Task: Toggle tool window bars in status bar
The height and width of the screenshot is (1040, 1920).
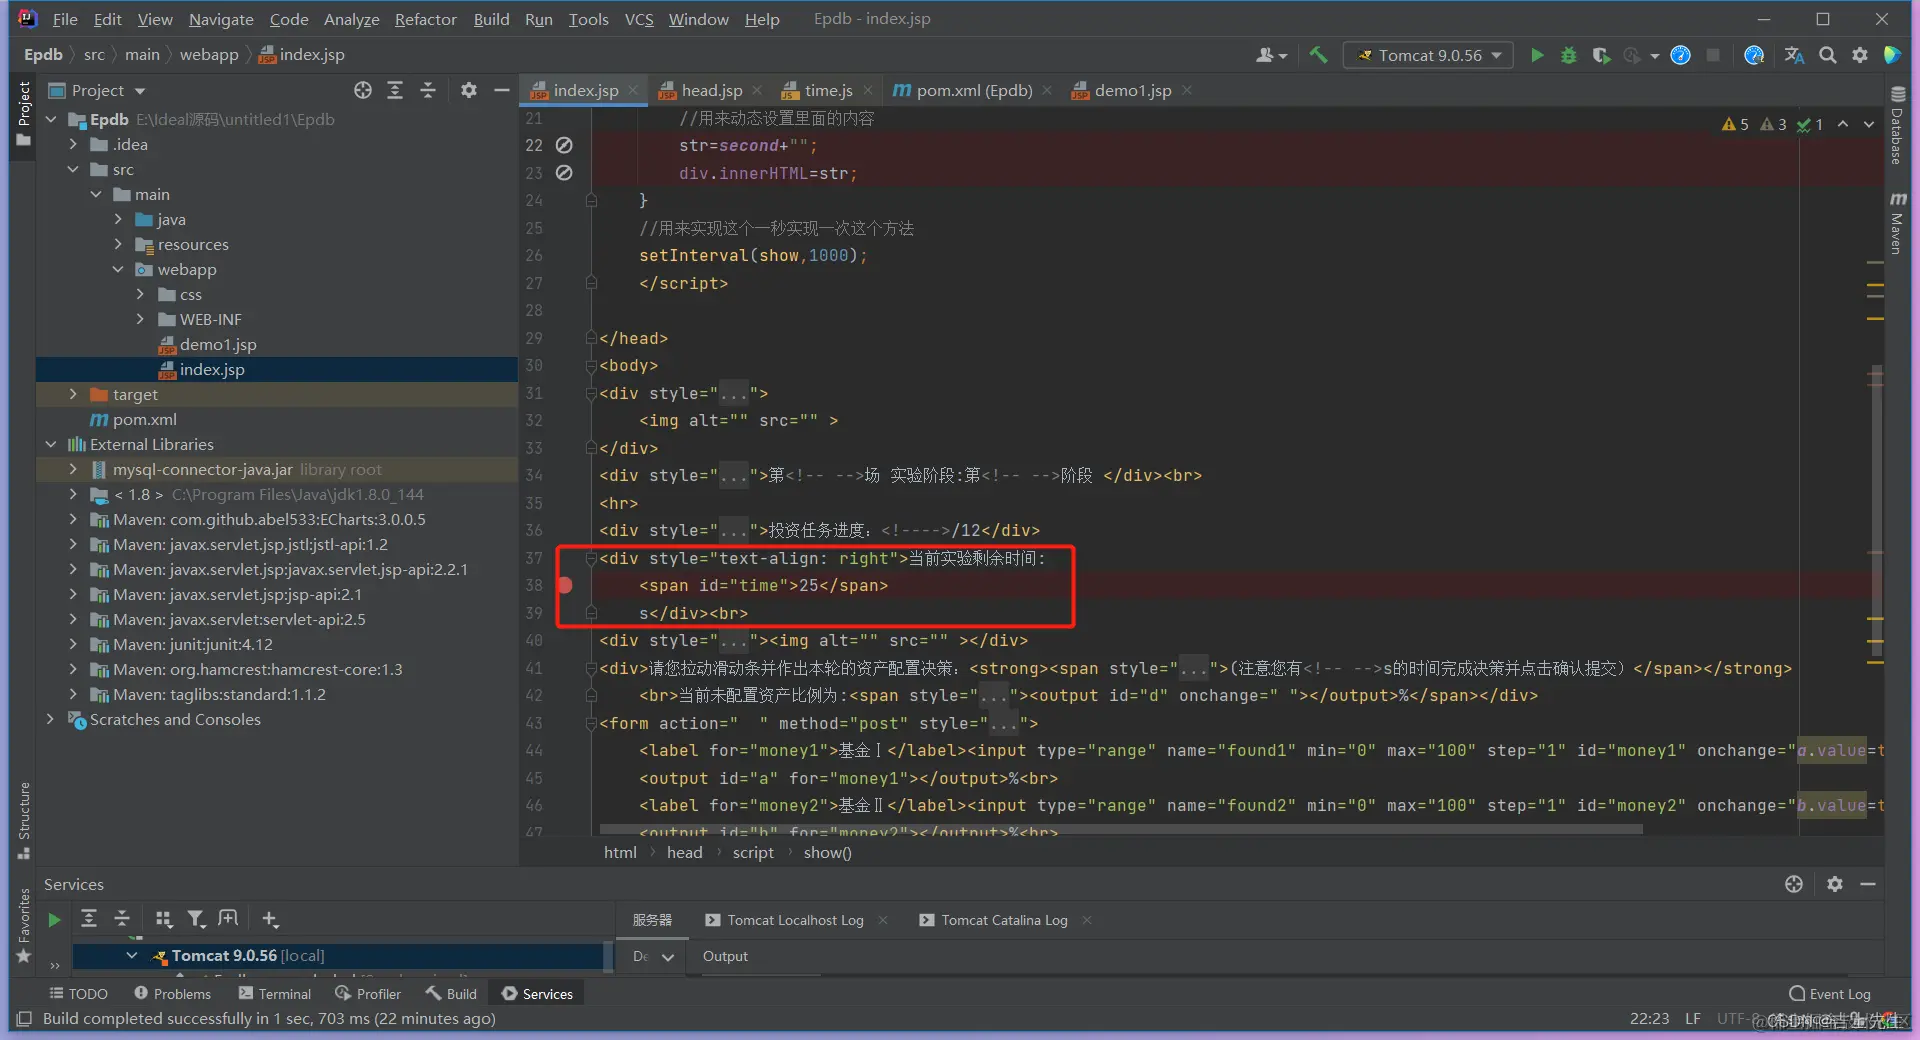Action: click(24, 1019)
